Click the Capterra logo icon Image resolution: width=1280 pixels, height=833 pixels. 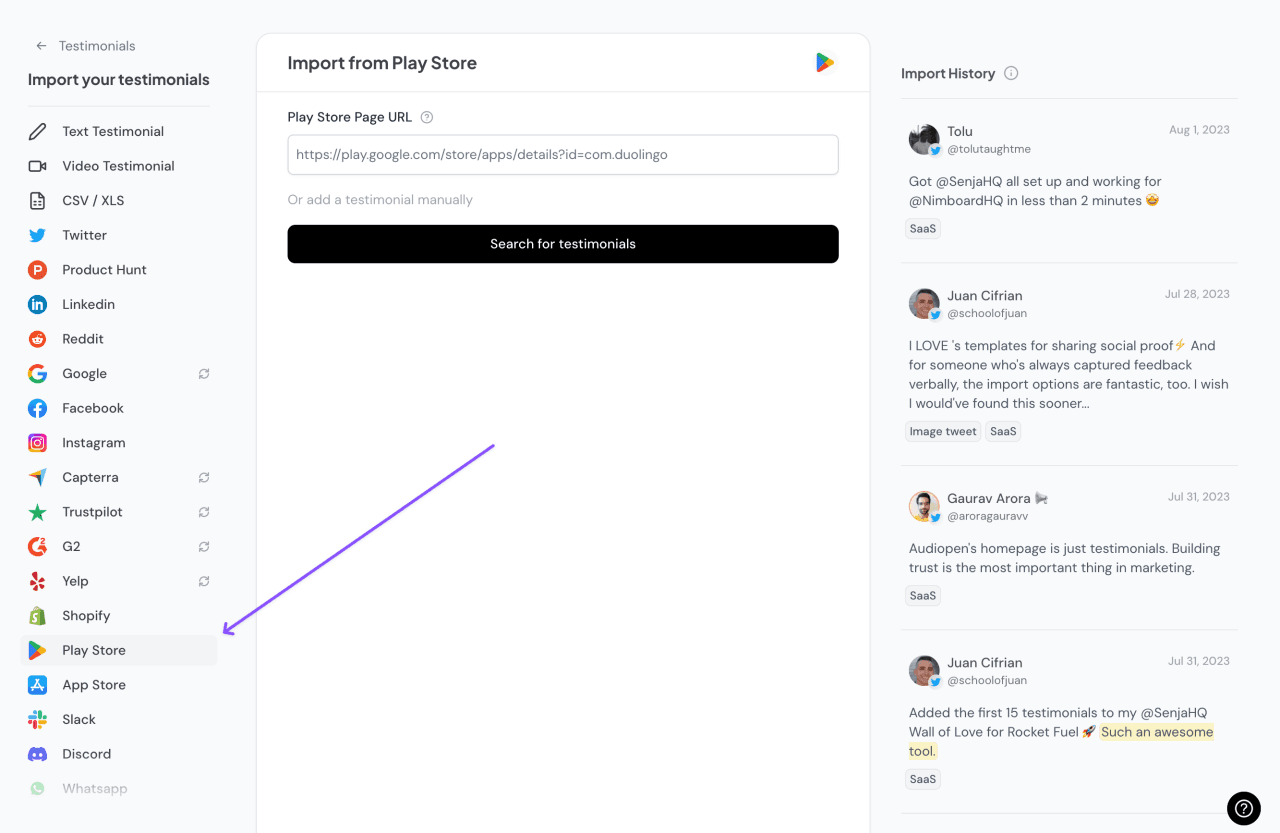coord(37,477)
